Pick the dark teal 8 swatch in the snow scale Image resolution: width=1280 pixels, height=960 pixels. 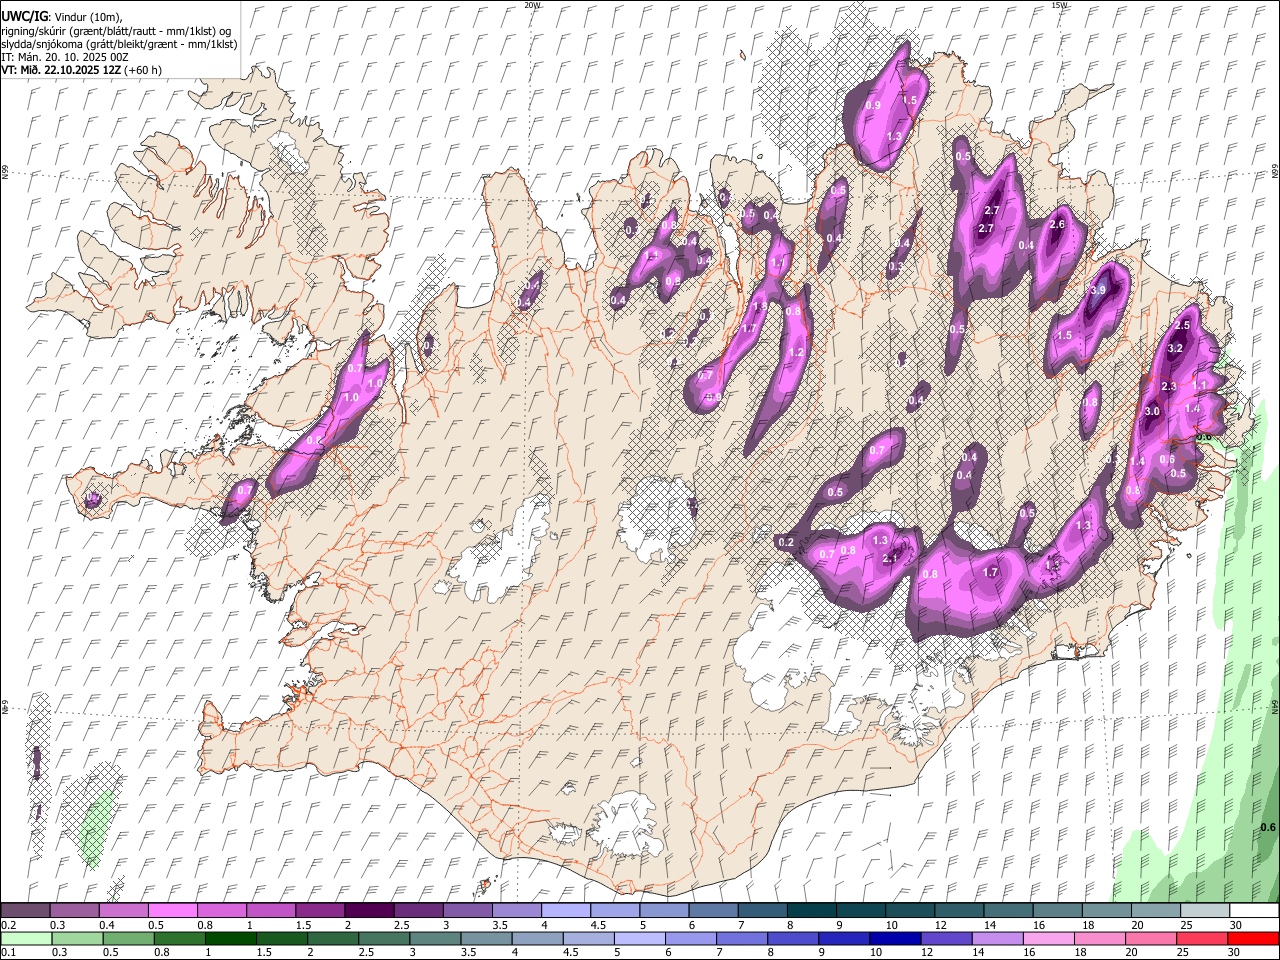coord(811,910)
